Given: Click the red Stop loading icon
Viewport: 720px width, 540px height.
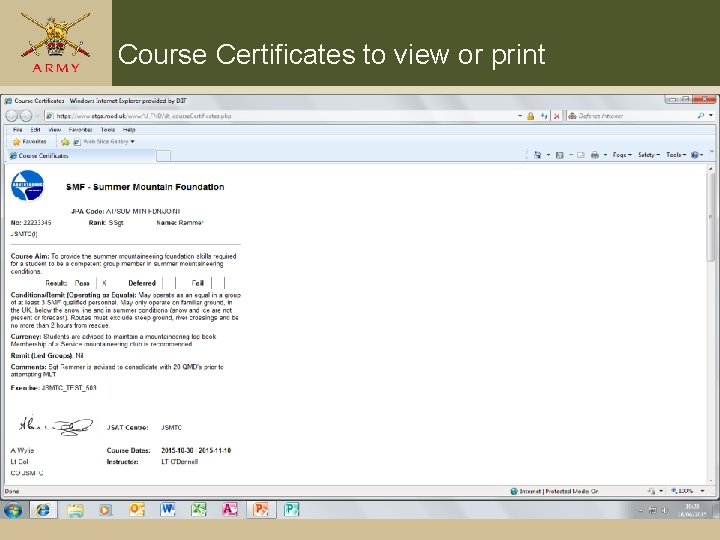Looking at the screenshot, I should click(x=557, y=116).
